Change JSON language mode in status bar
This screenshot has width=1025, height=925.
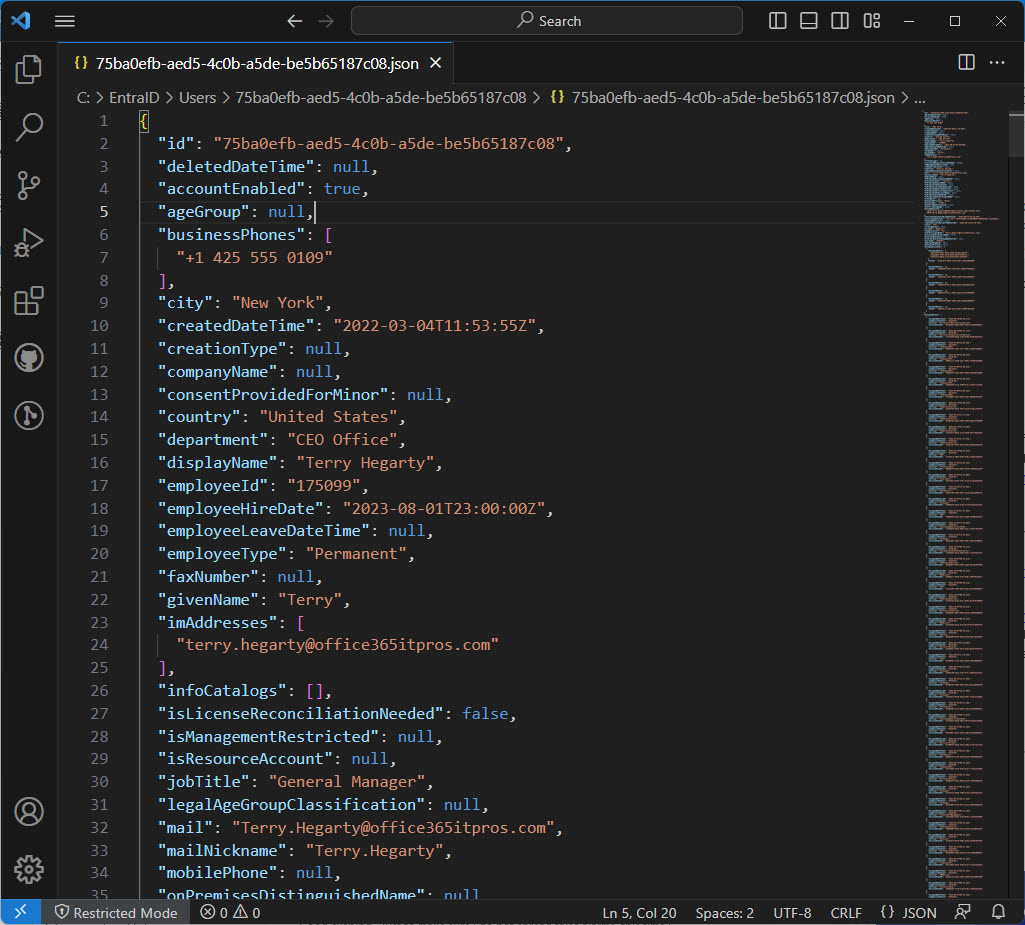point(908,912)
